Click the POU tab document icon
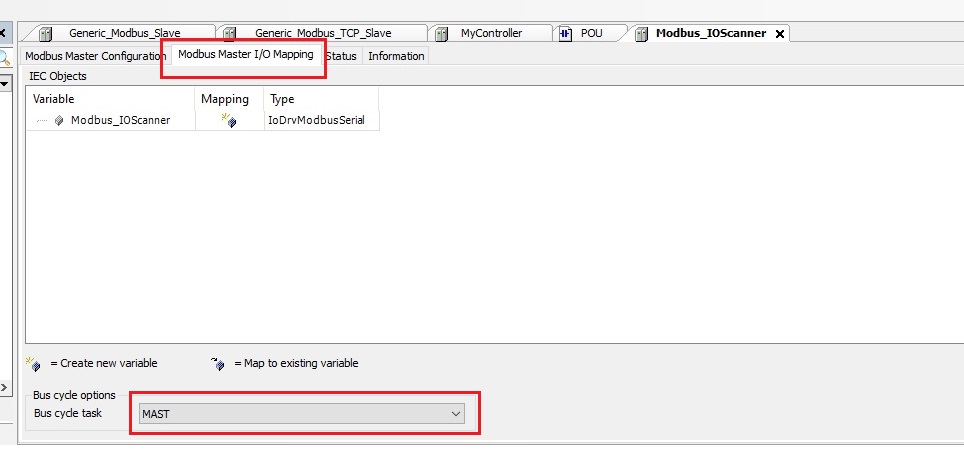This screenshot has height=452, width=964. pyautogui.click(x=565, y=33)
